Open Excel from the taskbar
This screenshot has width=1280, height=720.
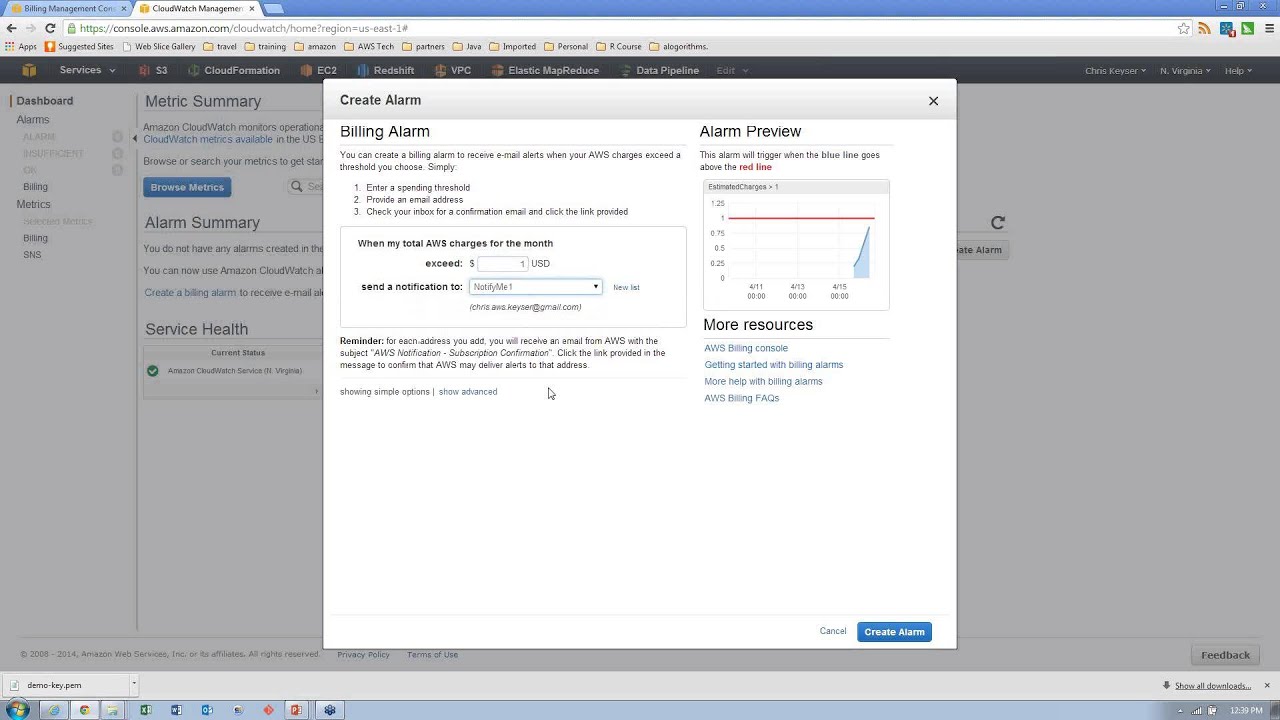click(146, 710)
